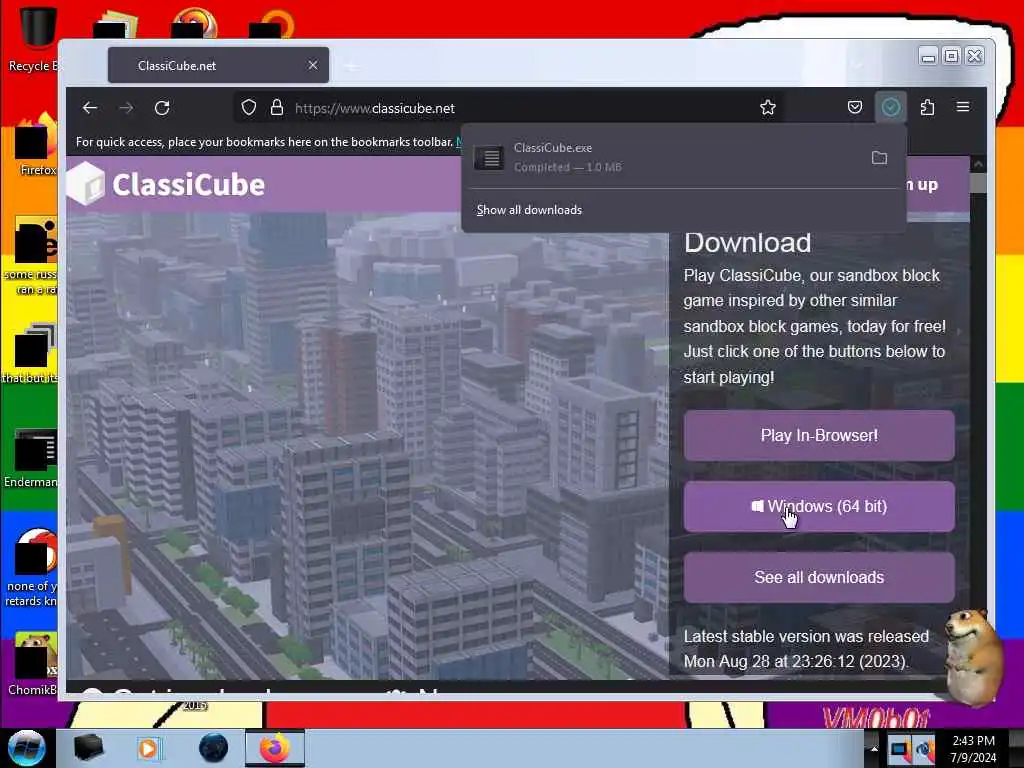Open a new tab with the plus button
The image size is (1024, 768).
(x=351, y=66)
